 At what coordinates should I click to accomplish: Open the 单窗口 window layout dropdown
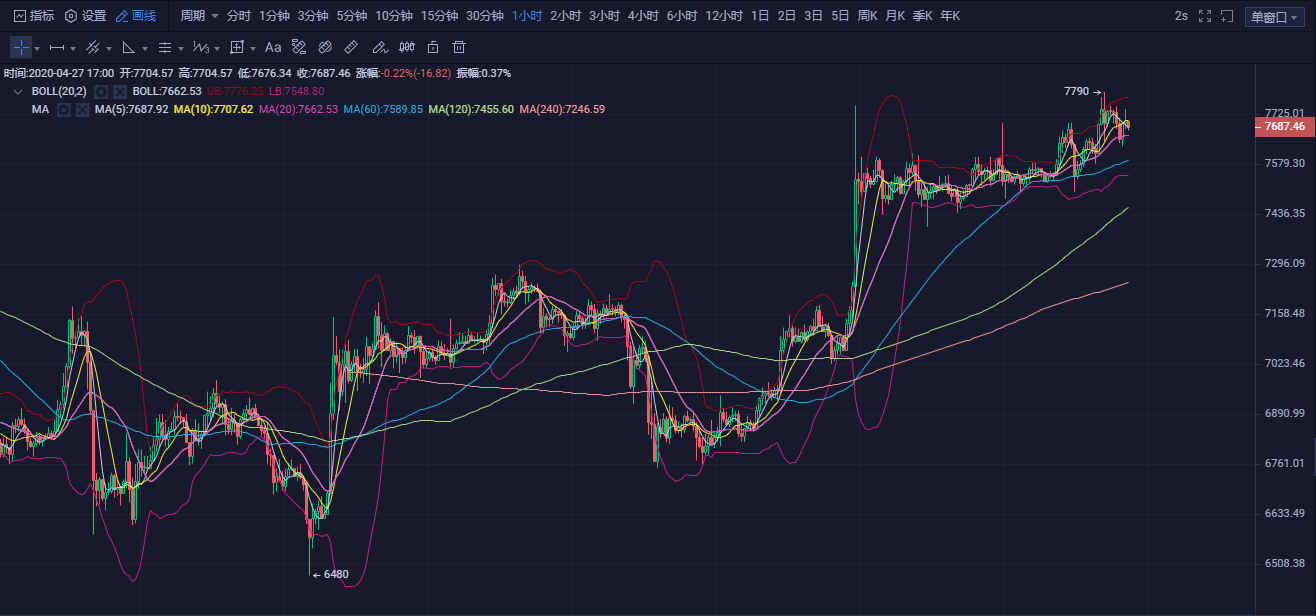click(x=1274, y=17)
